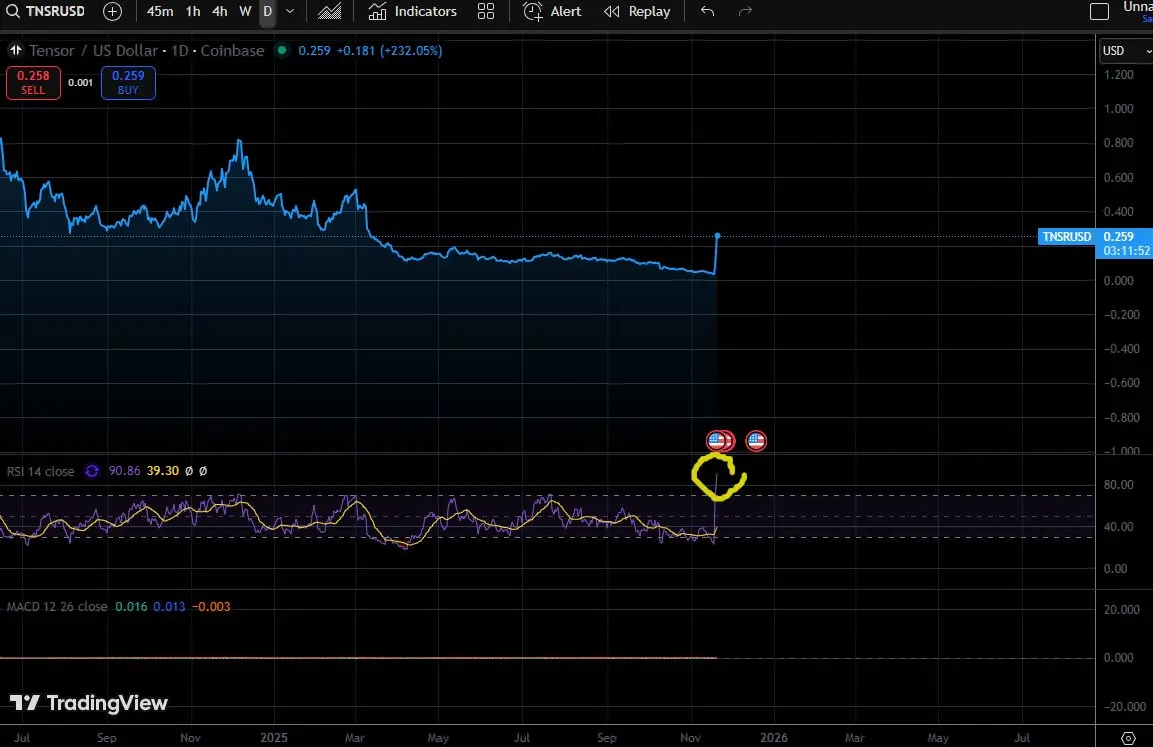Select the D daily interval

tap(267, 12)
